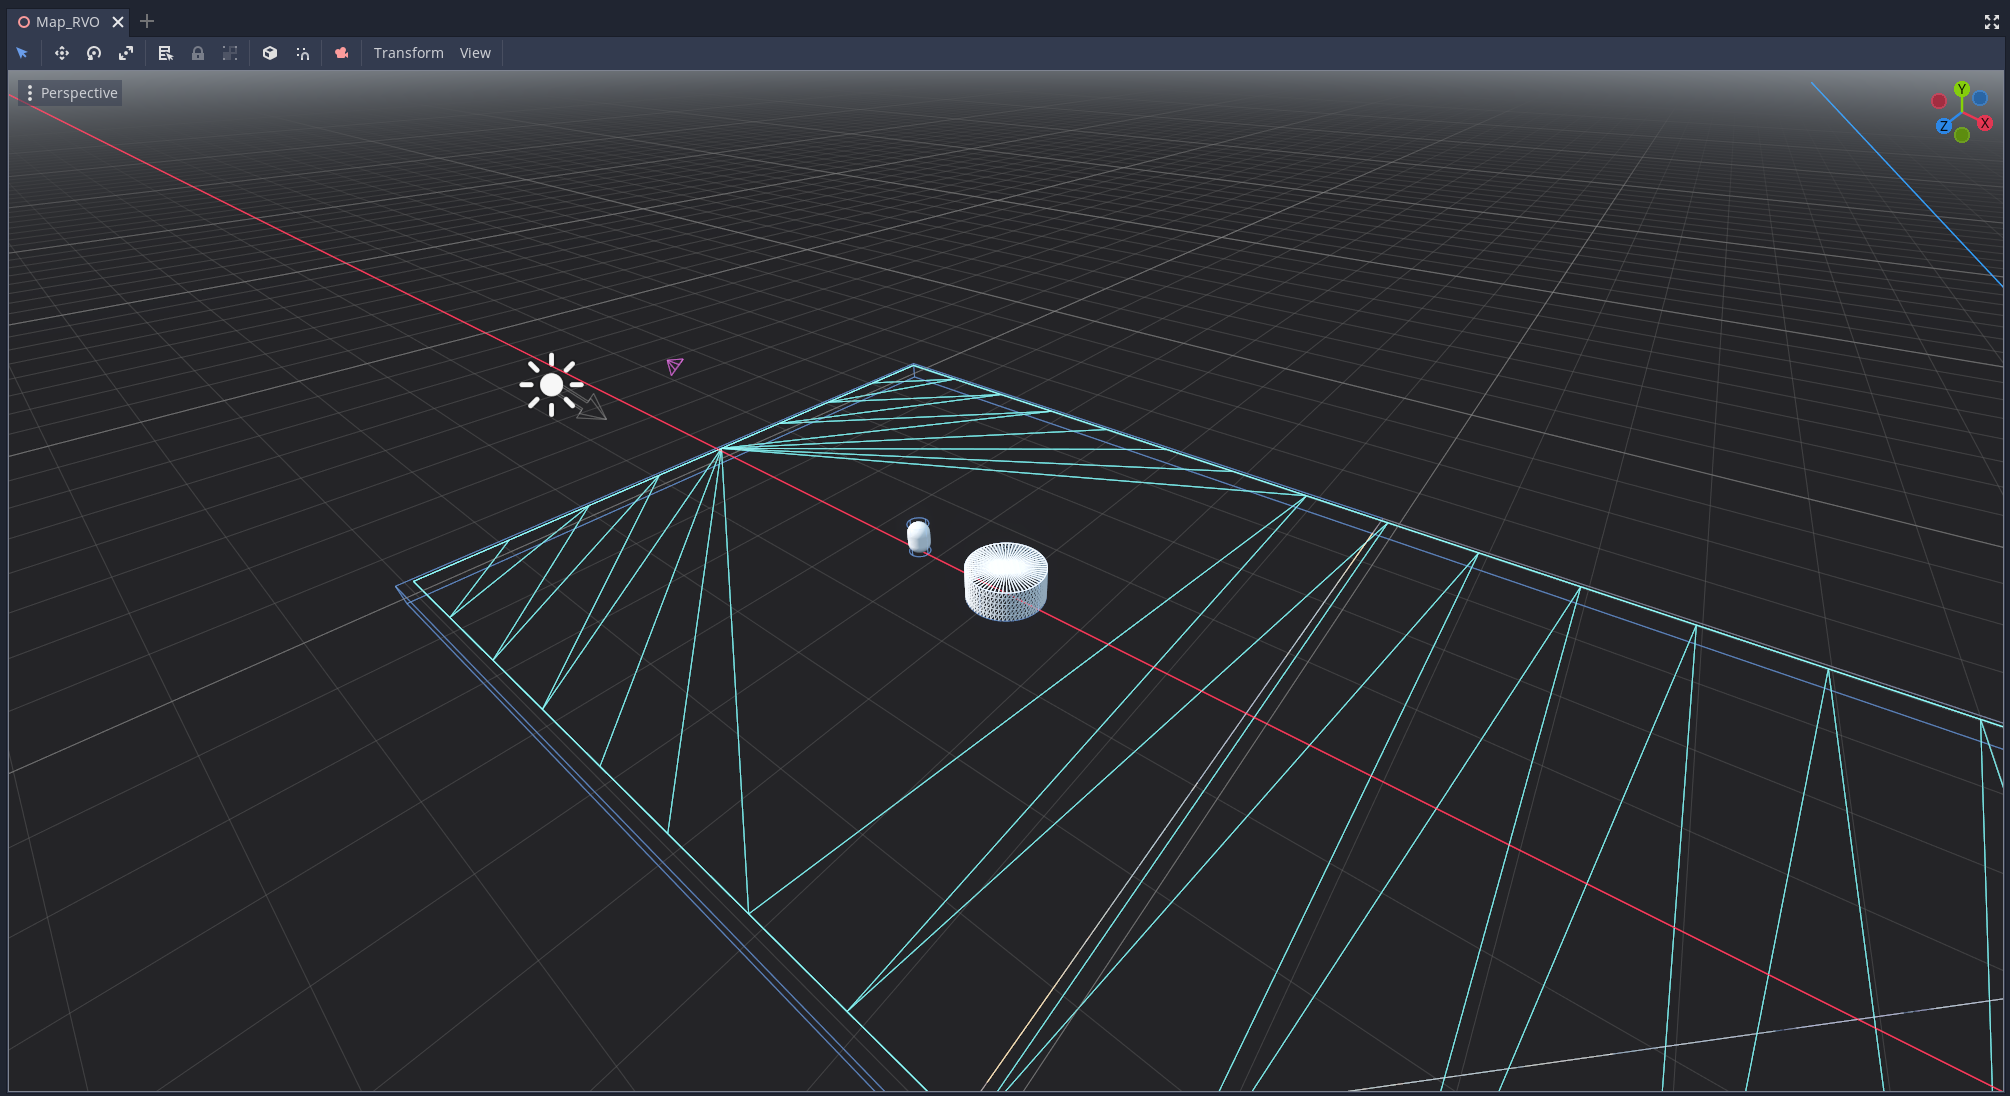
Task: Open the Transform menu
Action: [x=408, y=52]
